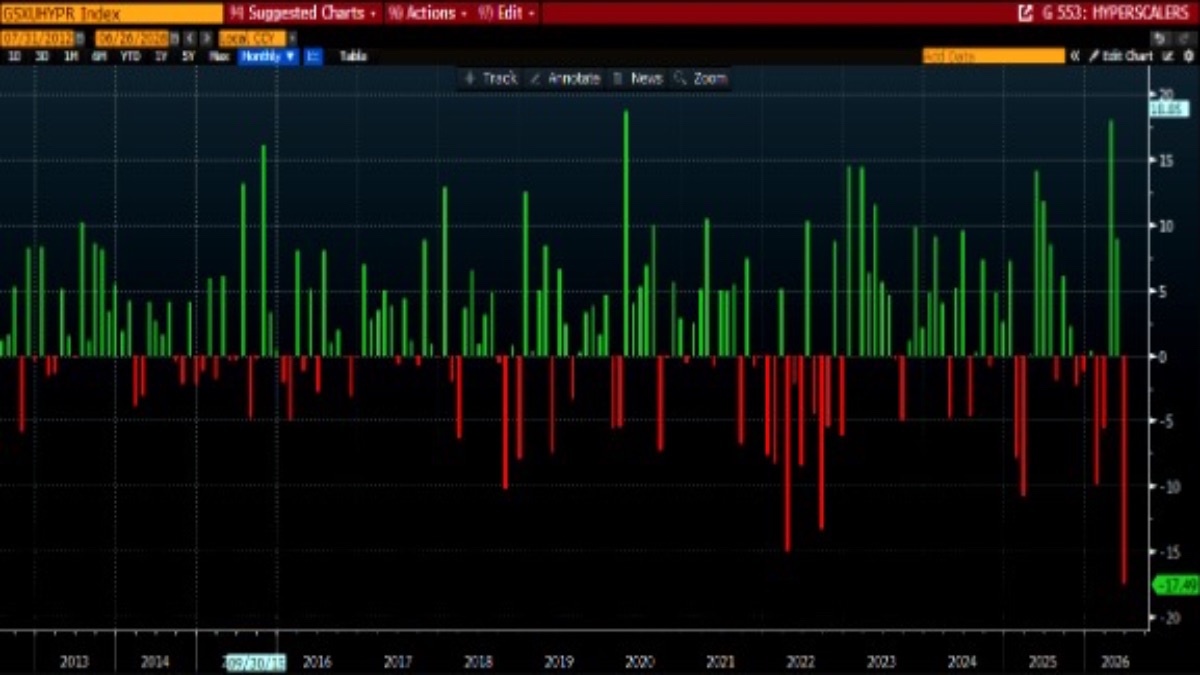Open the Monthly periodicity dropdown
Screen dimensions: 1200x675
pos(269,57)
